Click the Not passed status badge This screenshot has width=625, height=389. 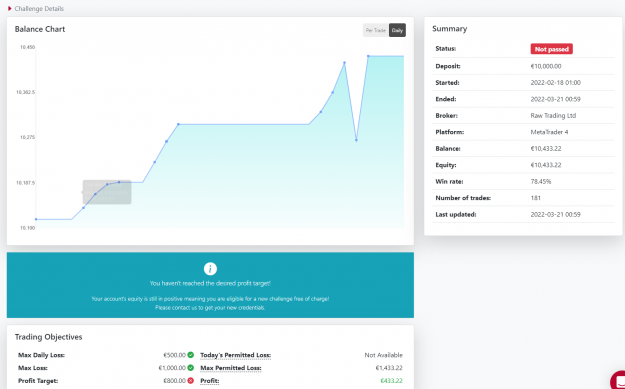(x=551, y=49)
